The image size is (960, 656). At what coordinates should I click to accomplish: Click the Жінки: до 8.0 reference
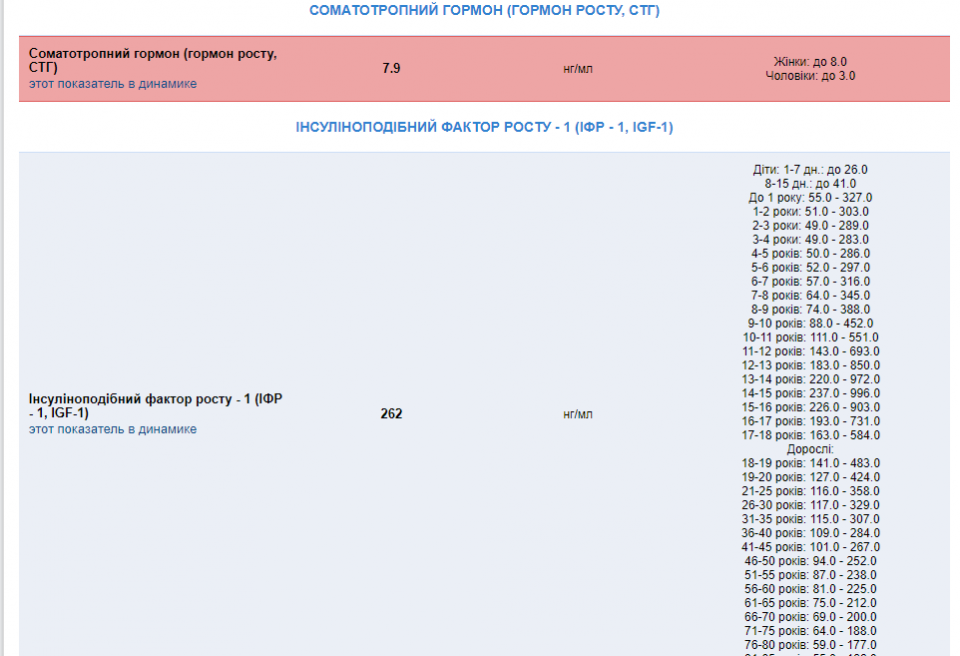810,62
